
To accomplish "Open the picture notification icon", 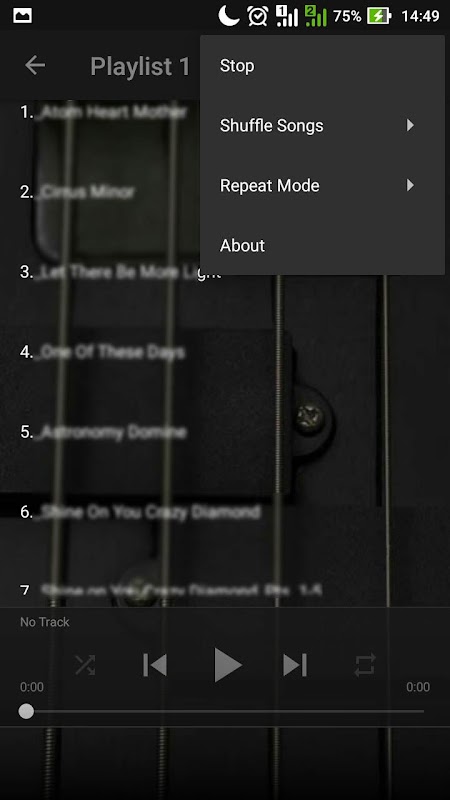I will tap(22, 15).
